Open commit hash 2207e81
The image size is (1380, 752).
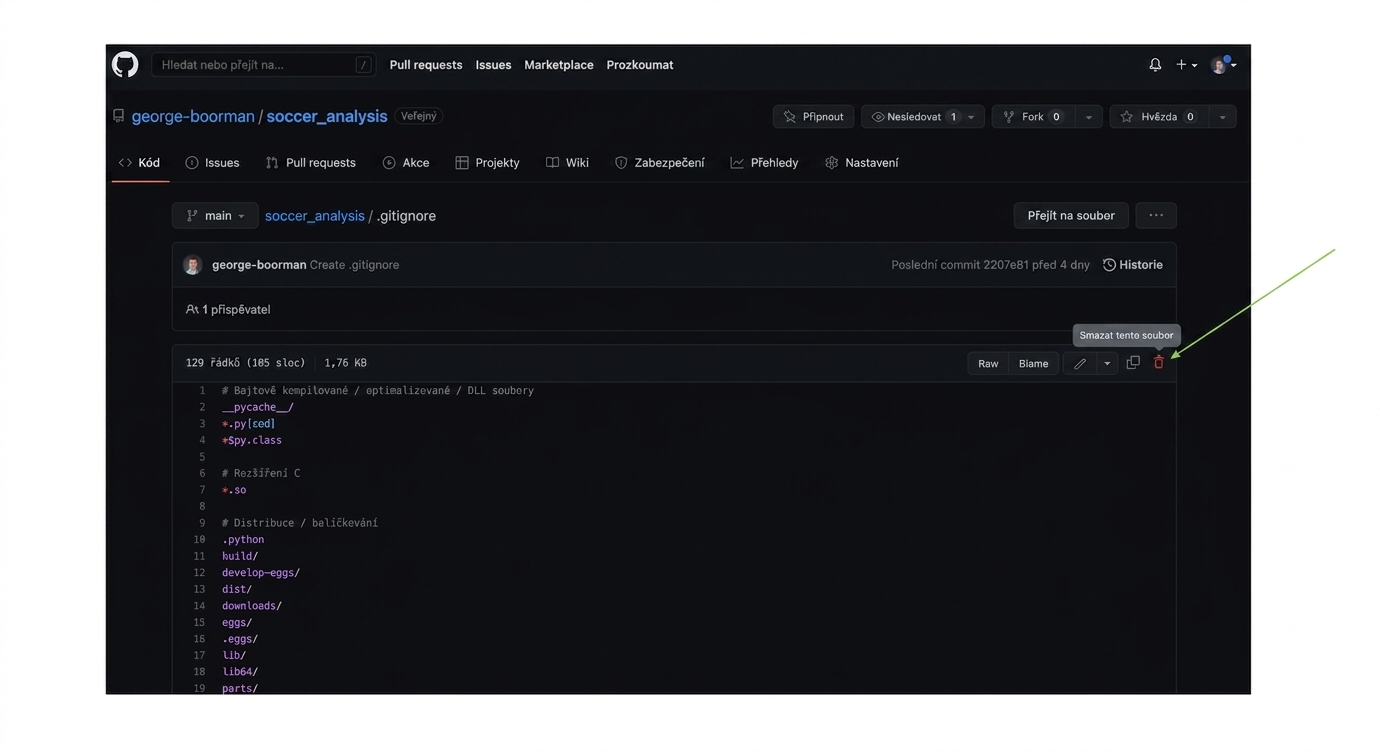point(1006,265)
